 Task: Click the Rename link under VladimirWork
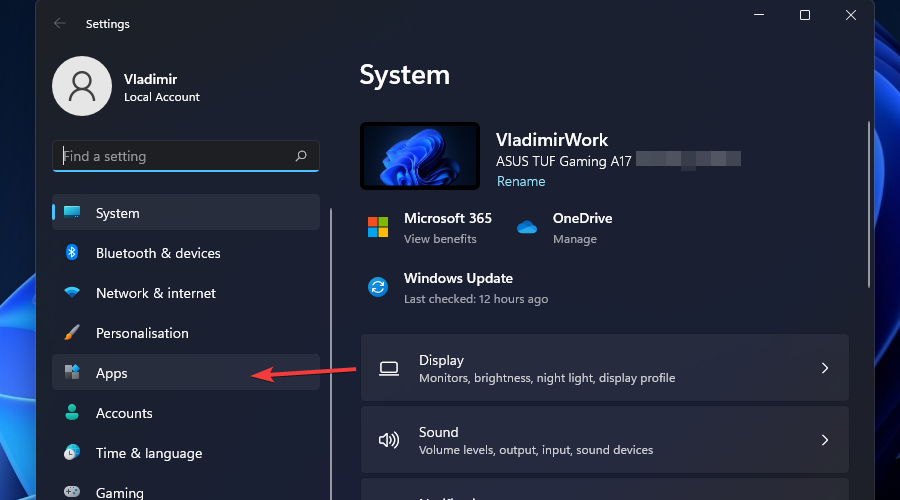[521, 181]
